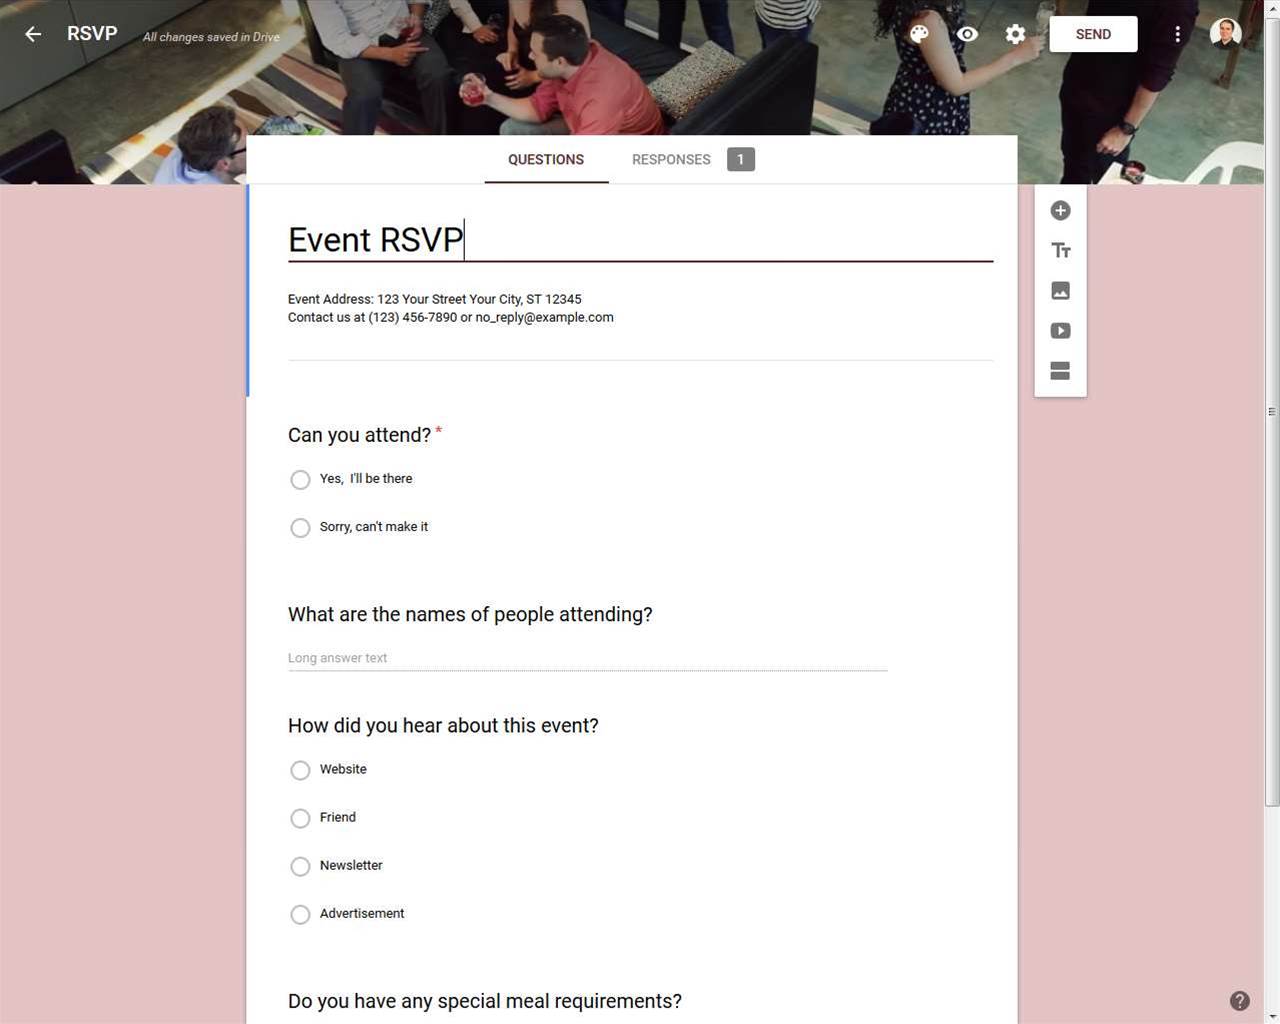Switch to the Questions tab
Viewport: 1280px width, 1024px height.
546,159
